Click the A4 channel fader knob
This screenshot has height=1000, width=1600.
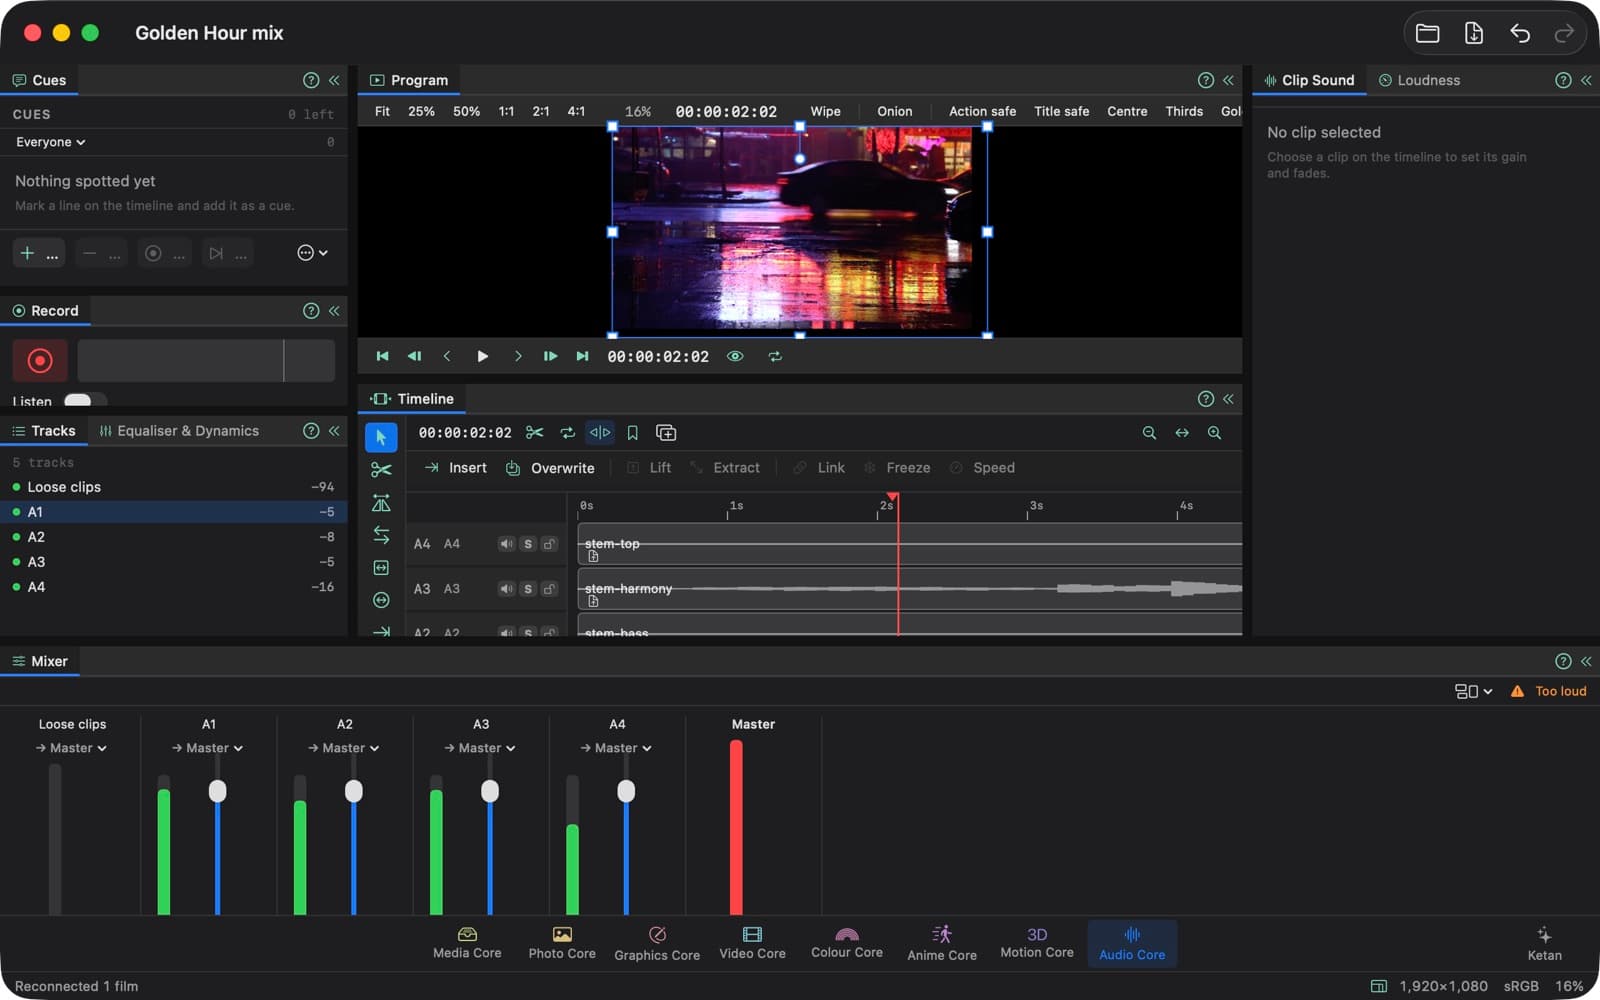coord(626,791)
